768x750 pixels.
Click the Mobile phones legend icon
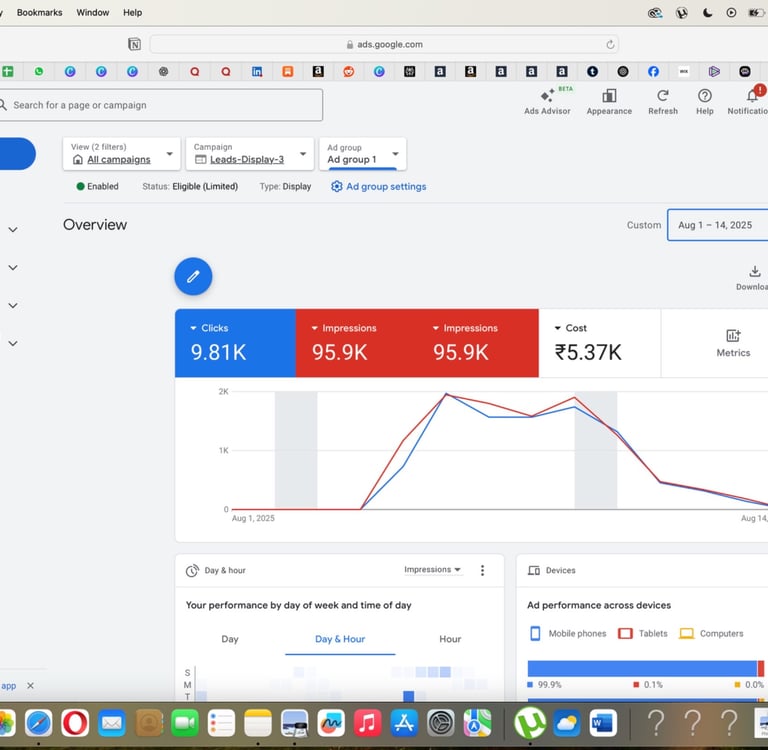[535, 633]
